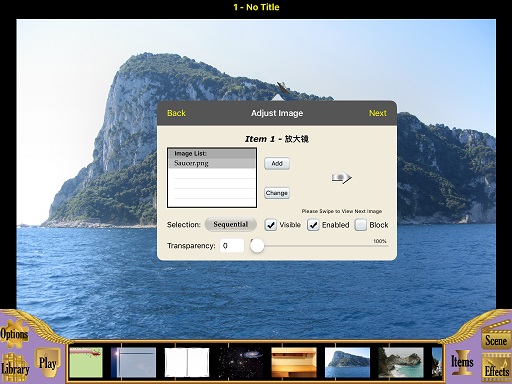Go to Next in Adjust Image dialog

[378, 113]
